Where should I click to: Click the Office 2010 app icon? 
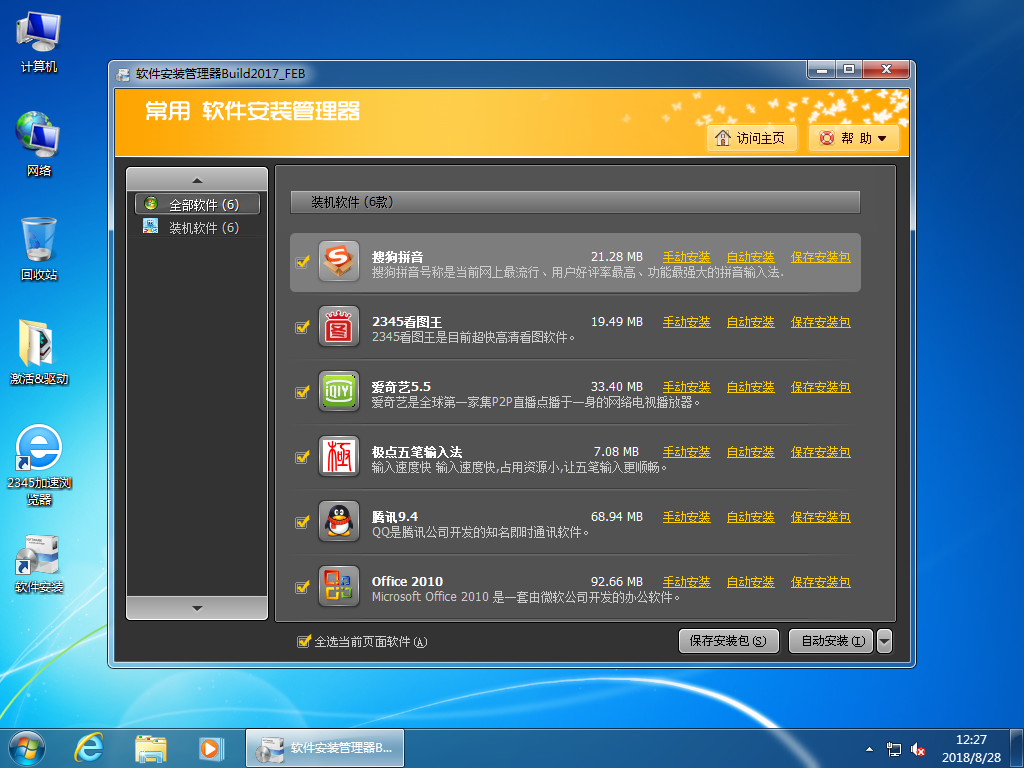pyautogui.click(x=339, y=586)
